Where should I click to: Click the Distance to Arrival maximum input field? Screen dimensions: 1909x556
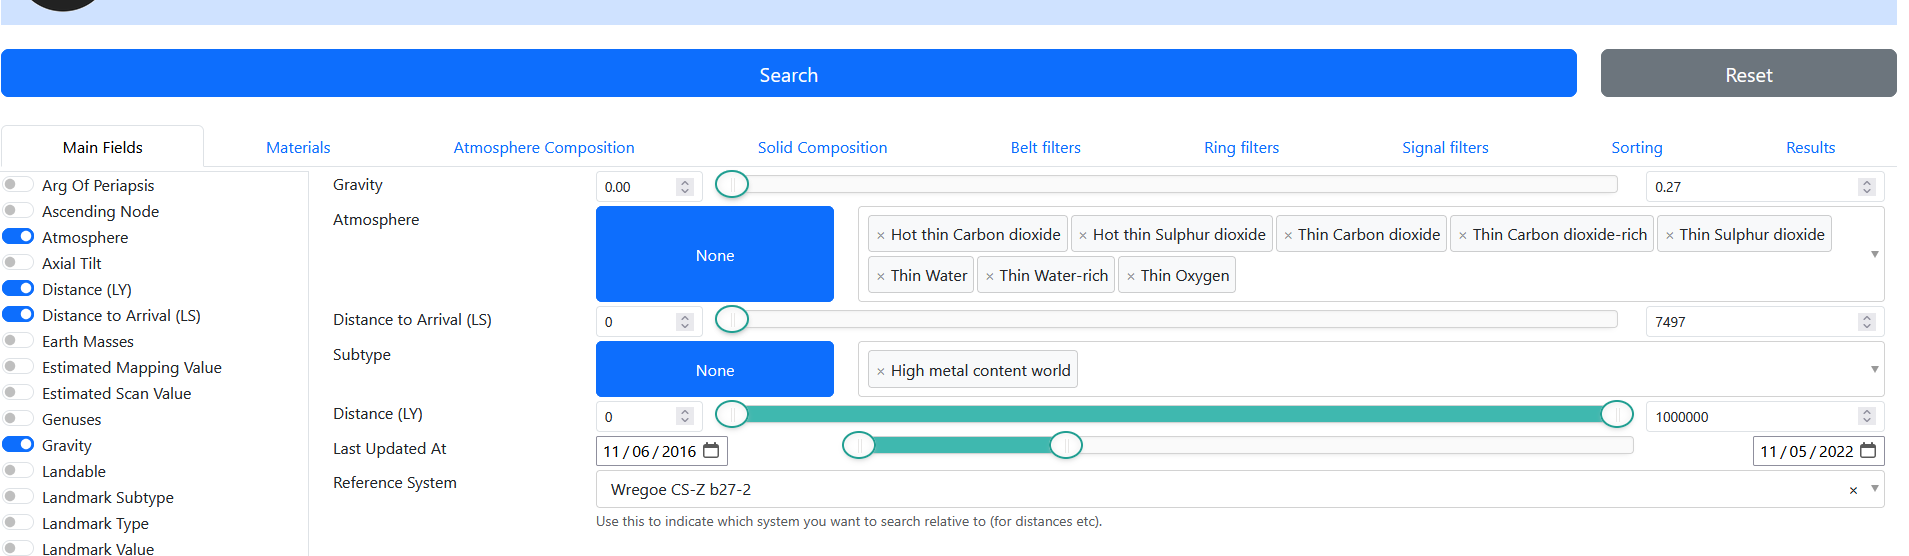tap(1752, 322)
